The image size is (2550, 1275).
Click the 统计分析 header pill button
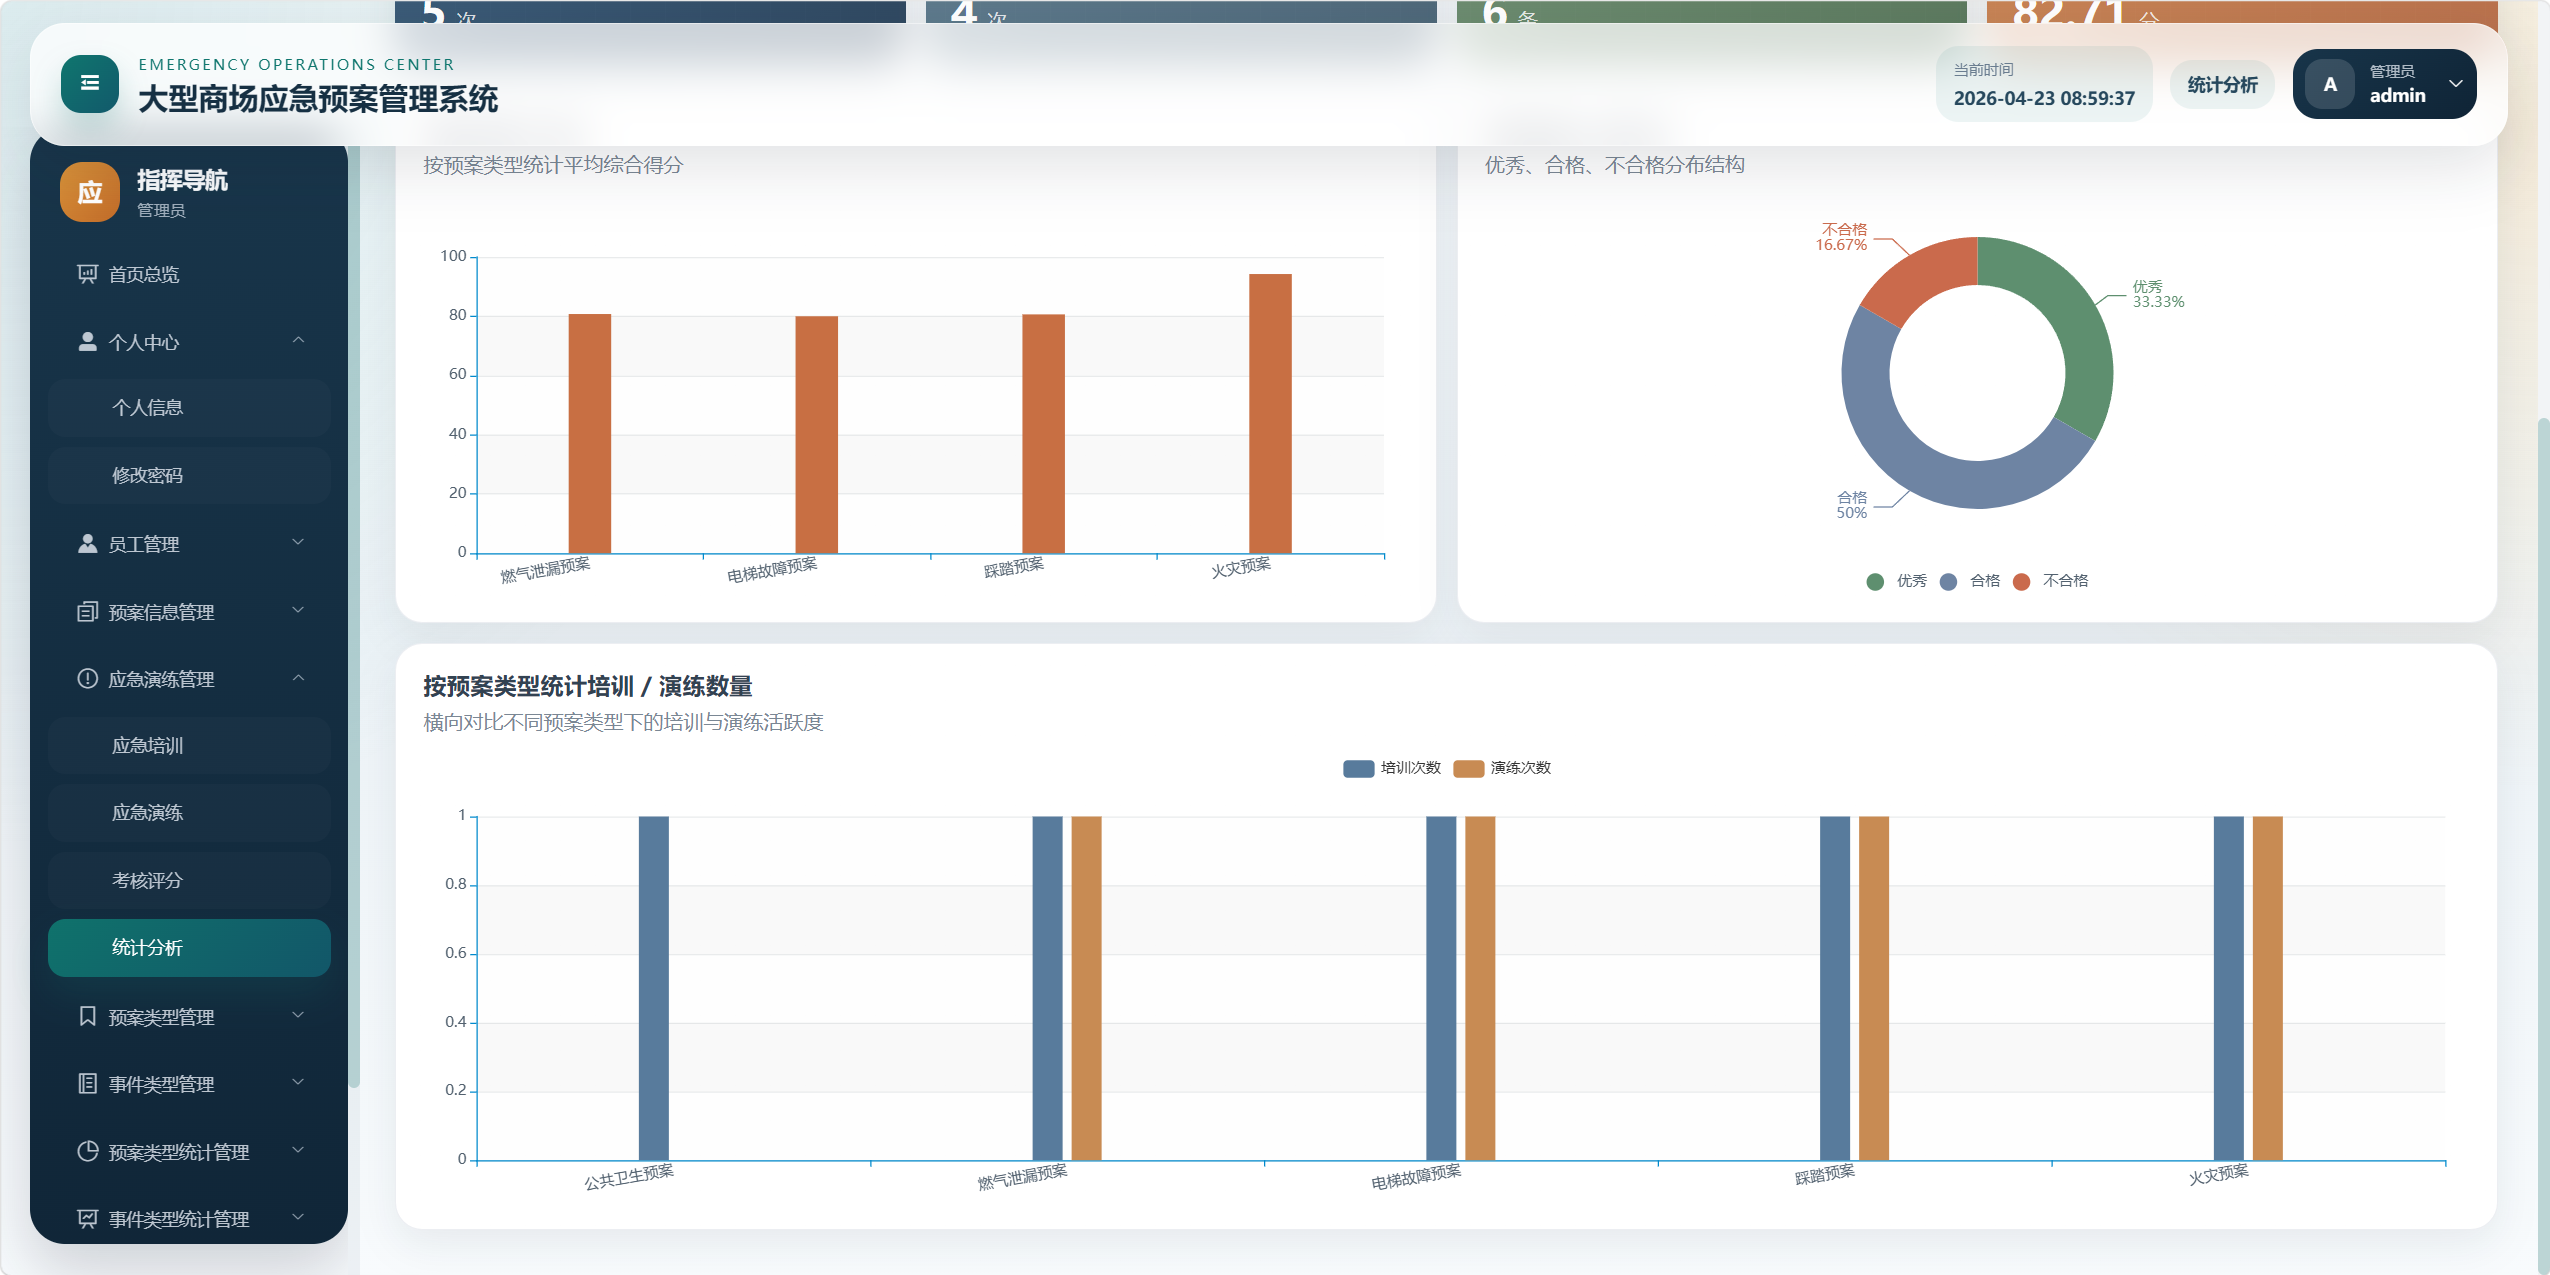(2222, 85)
